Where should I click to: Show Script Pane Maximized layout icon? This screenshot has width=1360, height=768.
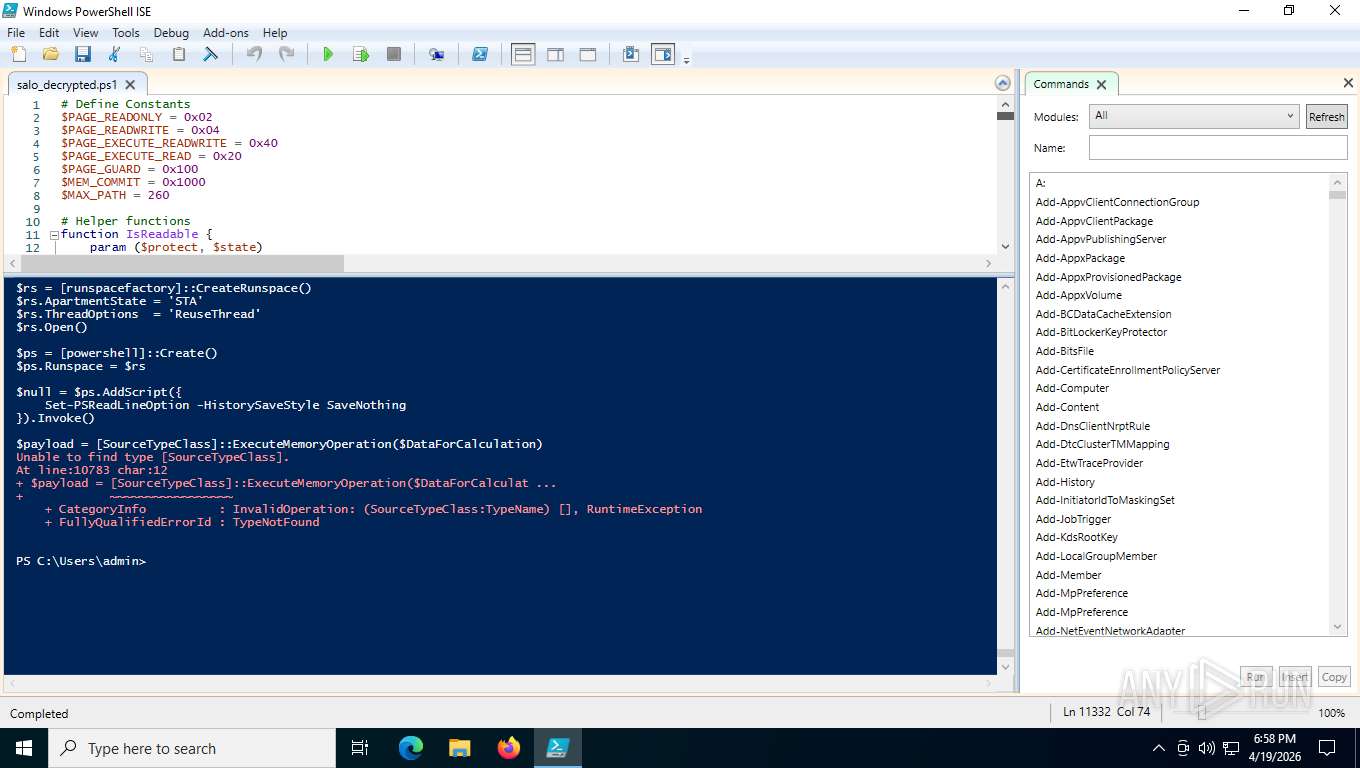tap(588, 54)
